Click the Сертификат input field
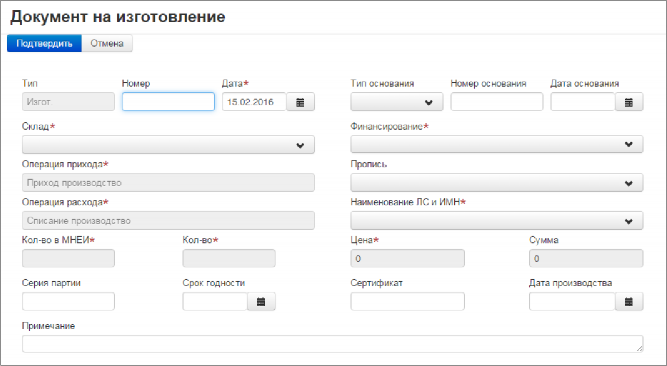667x366 pixels. pos(408,302)
